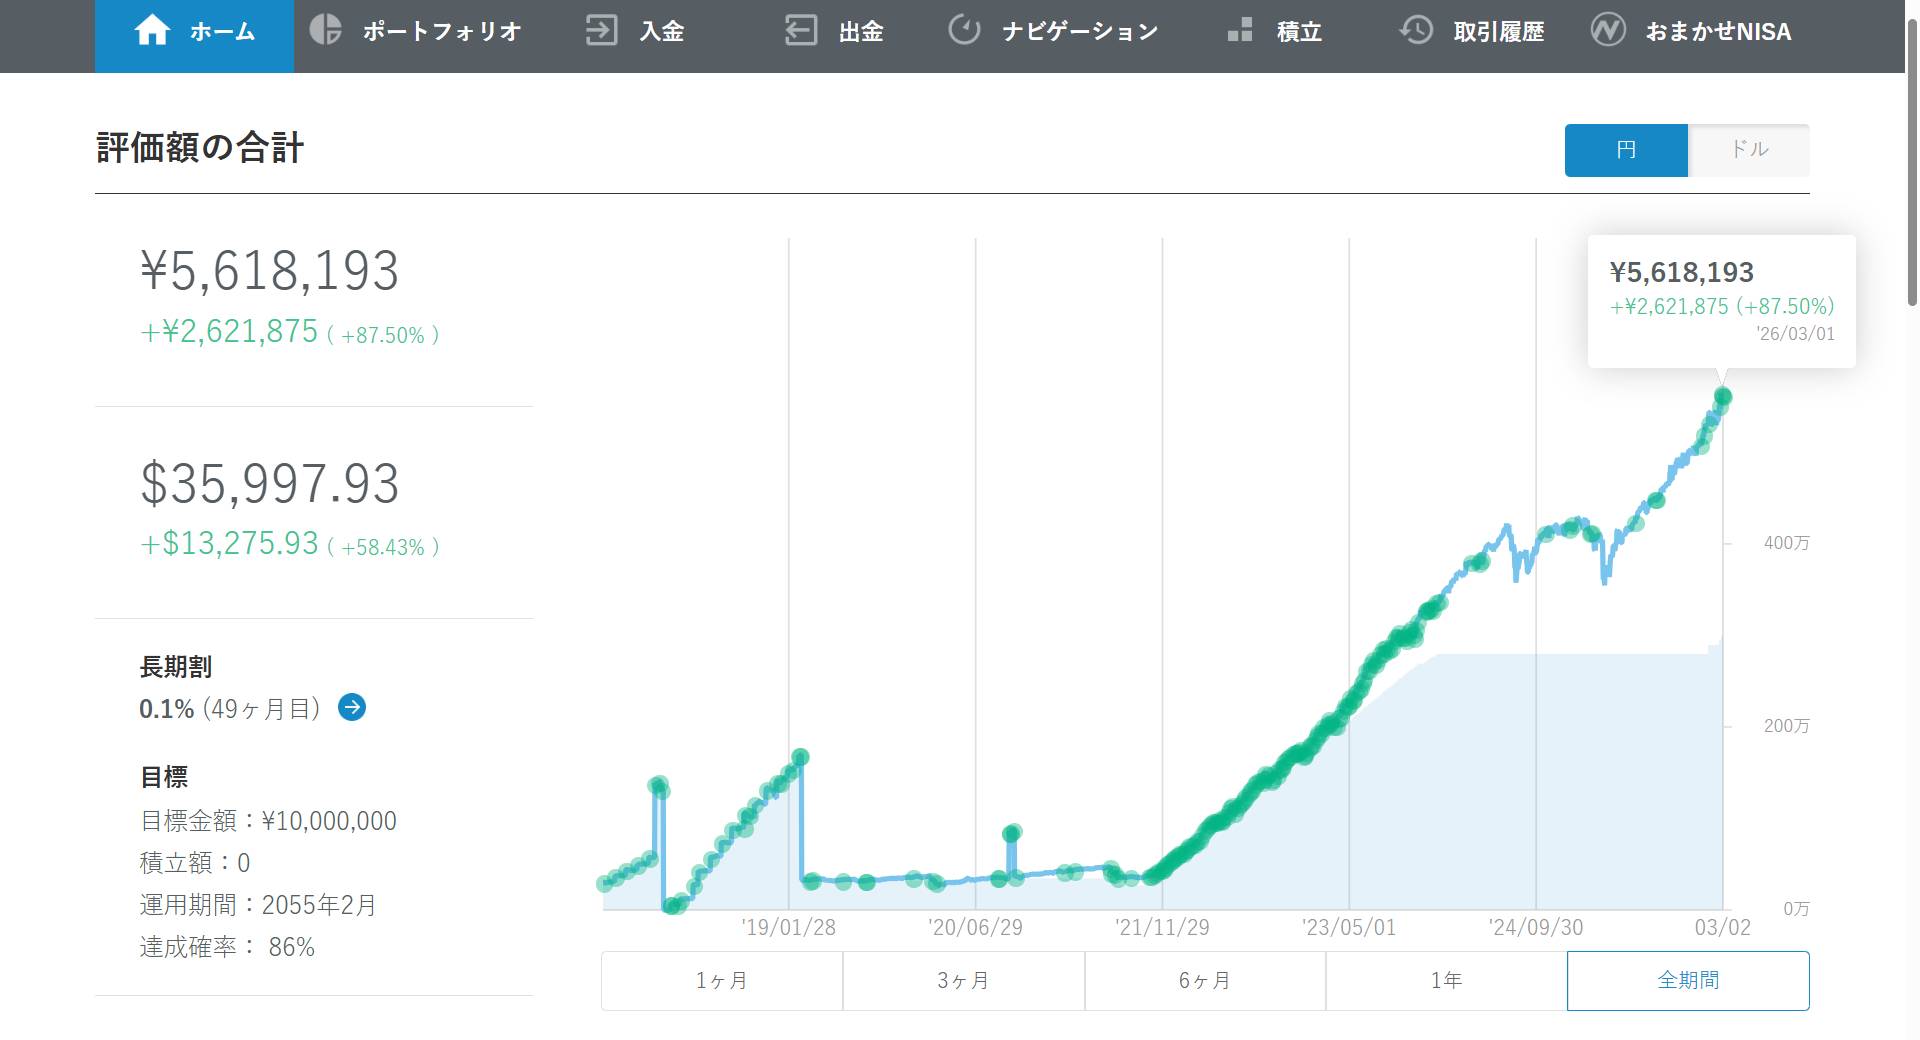Image resolution: width=1920 pixels, height=1040 pixels.
Task: Select the 全期間 chart period
Action: coord(1688,981)
